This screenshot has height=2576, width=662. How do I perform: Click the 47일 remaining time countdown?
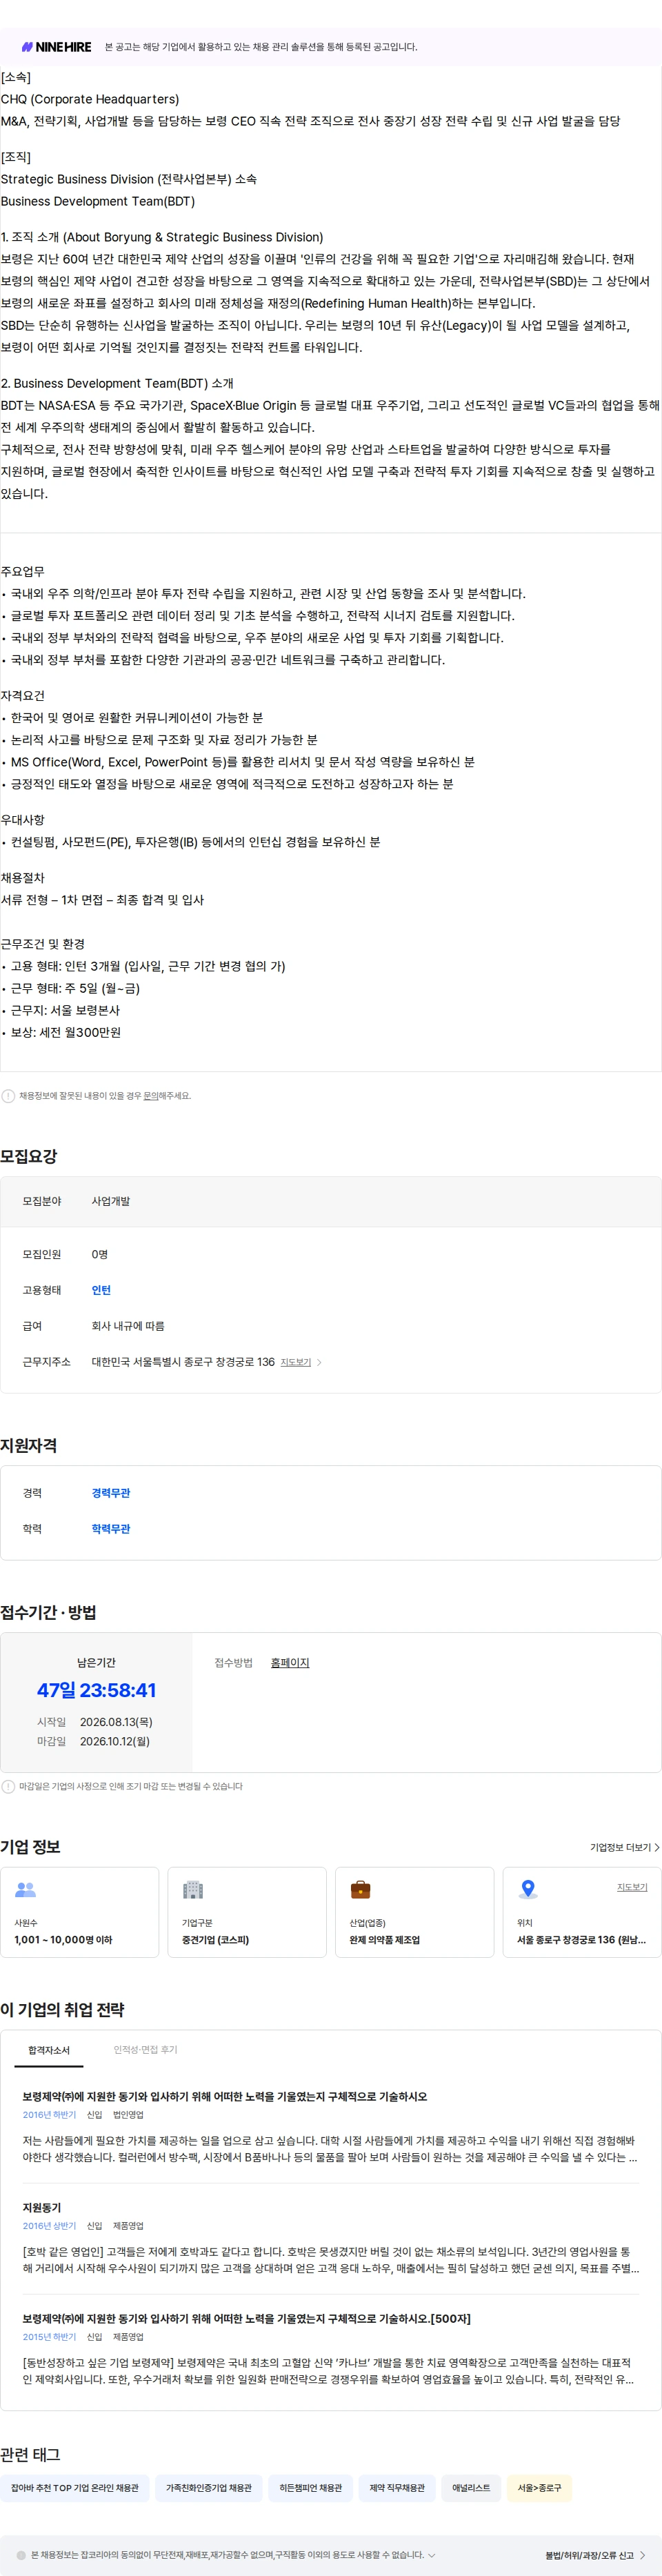click(96, 1691)
